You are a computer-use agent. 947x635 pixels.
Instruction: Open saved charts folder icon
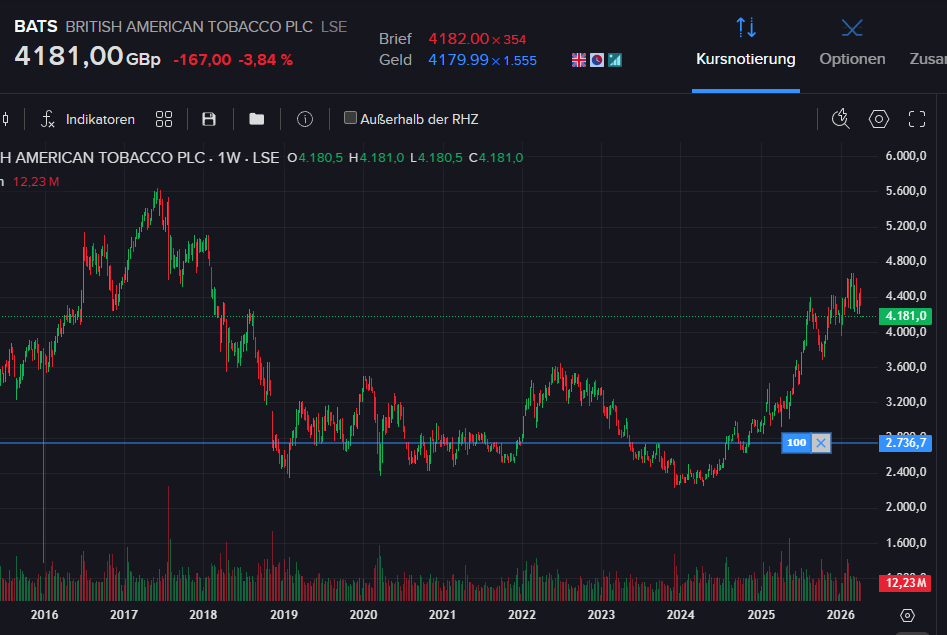click(x=257, y=120)
